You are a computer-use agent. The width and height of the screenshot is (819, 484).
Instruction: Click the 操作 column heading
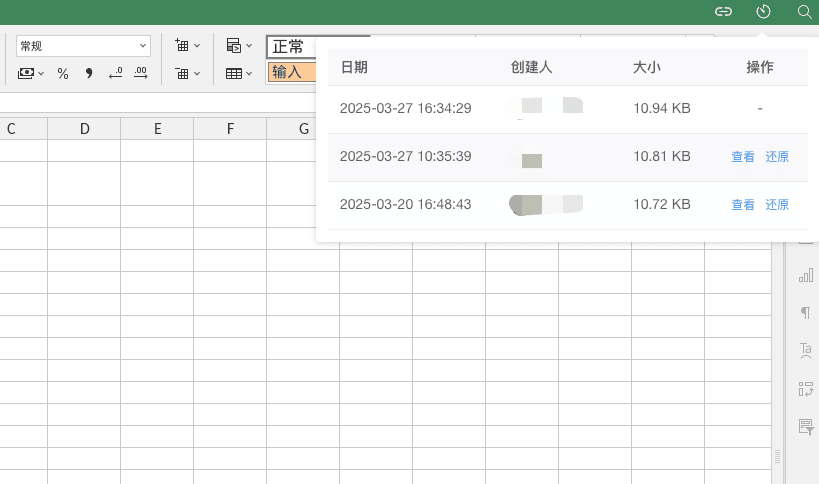(x=760, y=67)
